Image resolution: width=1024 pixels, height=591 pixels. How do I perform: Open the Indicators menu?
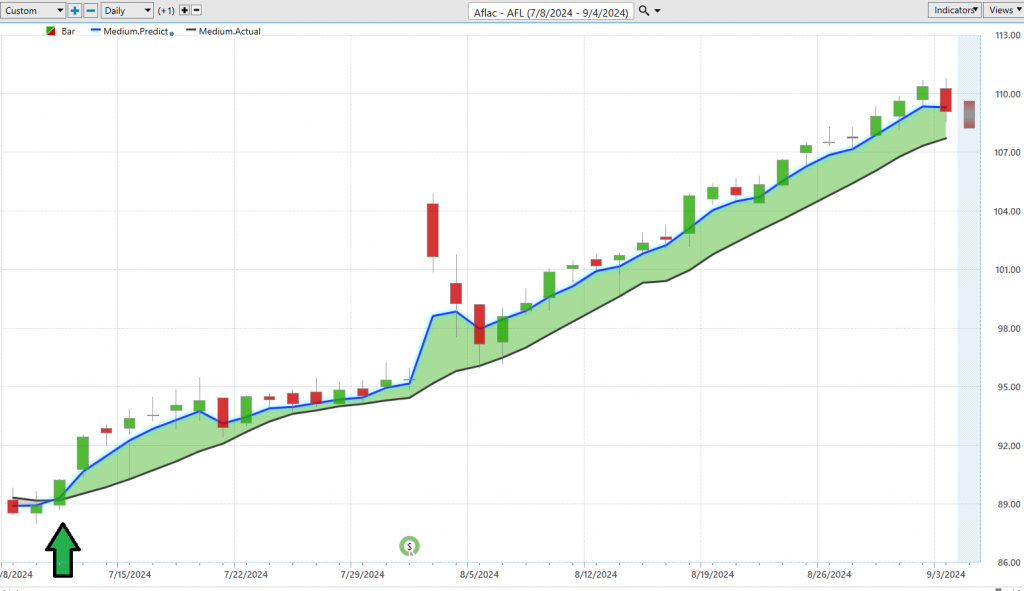[x=954, y=10]
